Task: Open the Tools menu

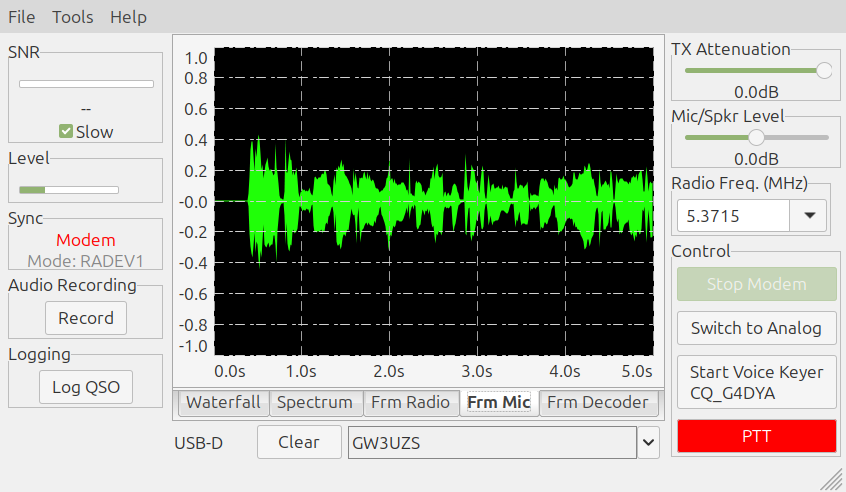Action: coord(73,17)
